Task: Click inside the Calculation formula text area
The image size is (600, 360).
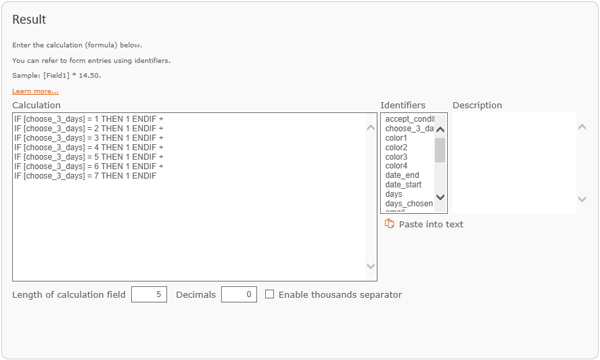Action: pyautogui.click(x=189, y=226)
